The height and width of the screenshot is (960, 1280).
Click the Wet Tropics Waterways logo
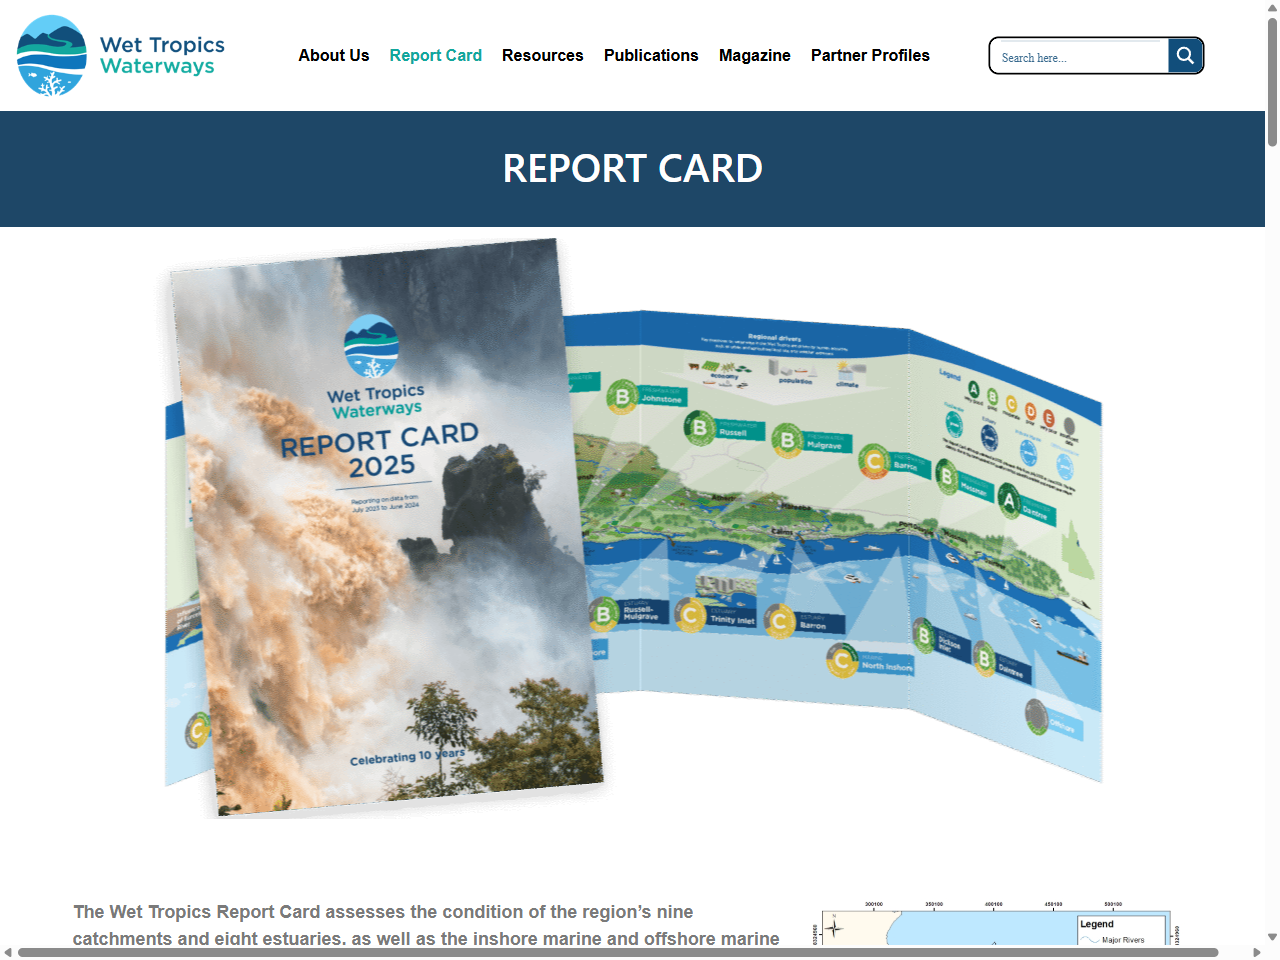[120, 55]
